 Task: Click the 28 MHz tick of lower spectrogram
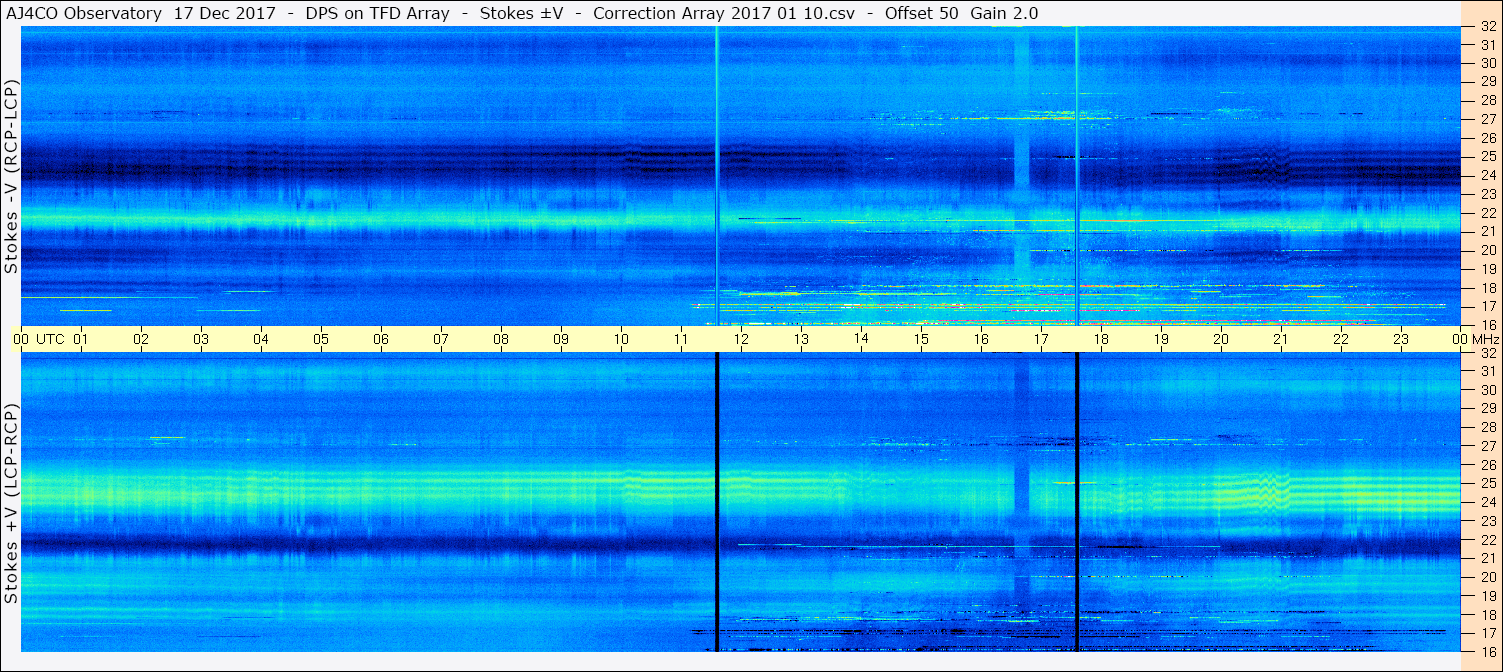(1487, 427)
